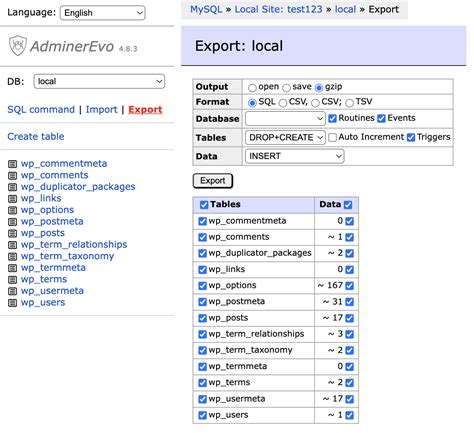Open wp_duplicator_packages table link in sidebar

78,187
